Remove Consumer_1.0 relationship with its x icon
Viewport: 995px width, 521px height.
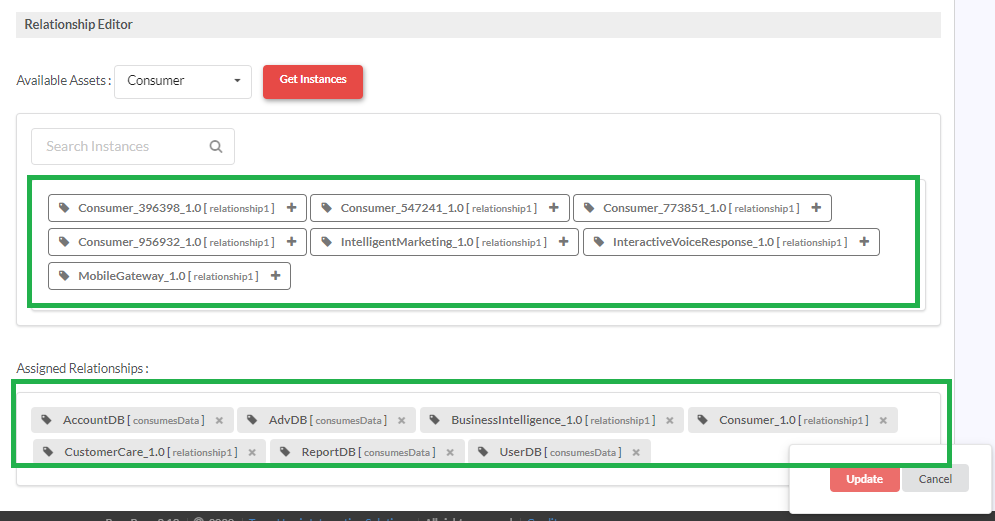click(883, 420)
